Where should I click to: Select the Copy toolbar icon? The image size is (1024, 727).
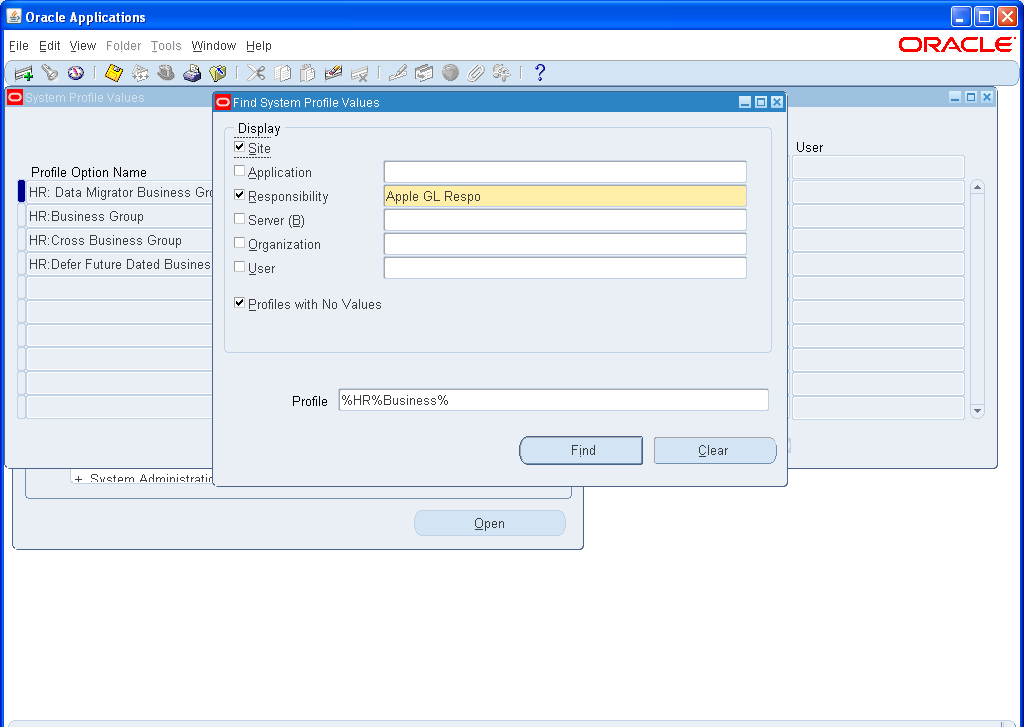(282, 72)
